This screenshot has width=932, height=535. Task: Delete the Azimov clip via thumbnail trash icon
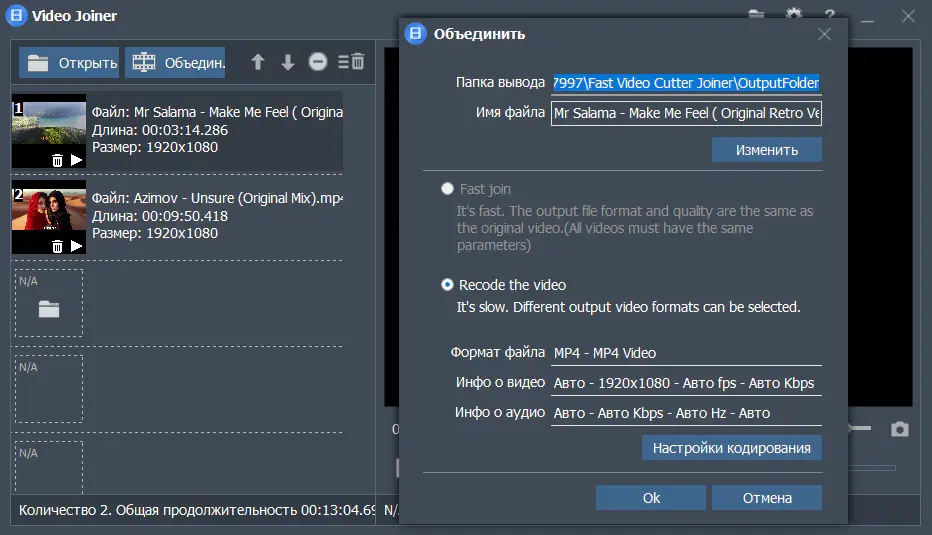click(57, 246)
